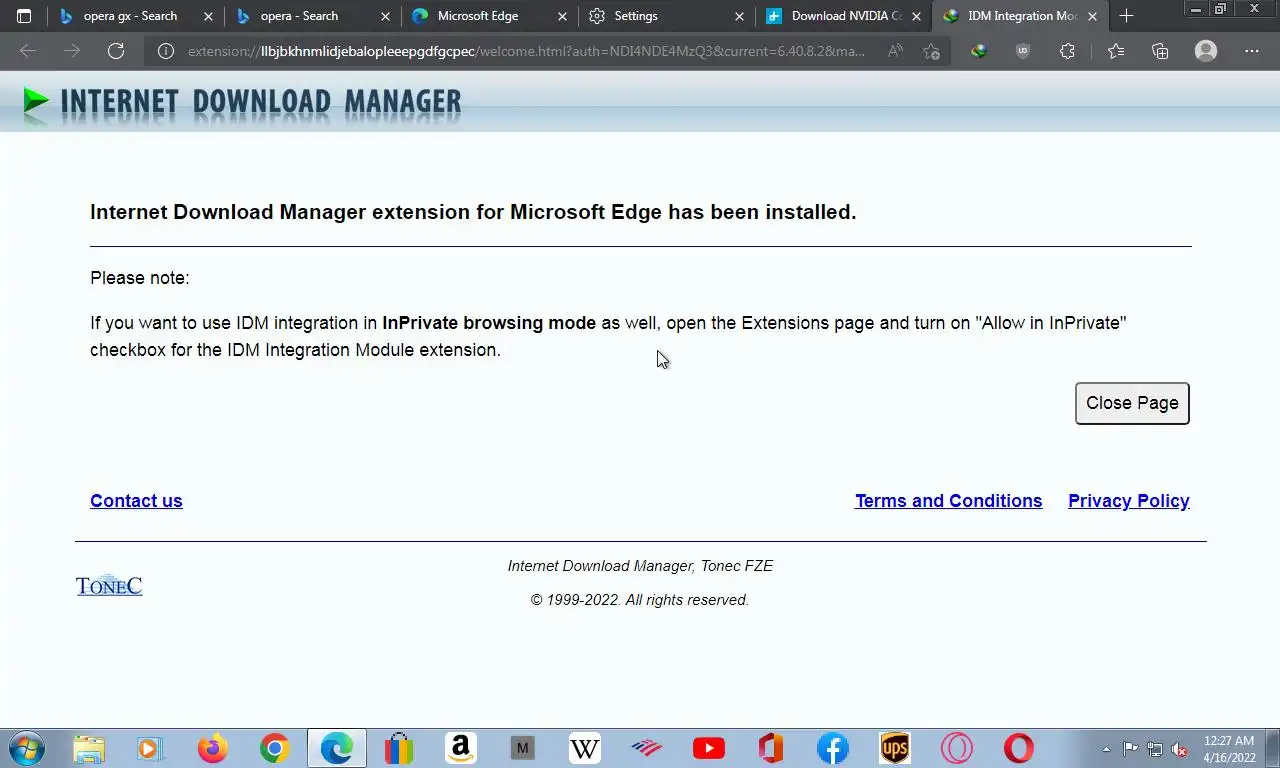Open a new tab with plus button
The image size is (1280, 768).
[x=1126, y=16]
